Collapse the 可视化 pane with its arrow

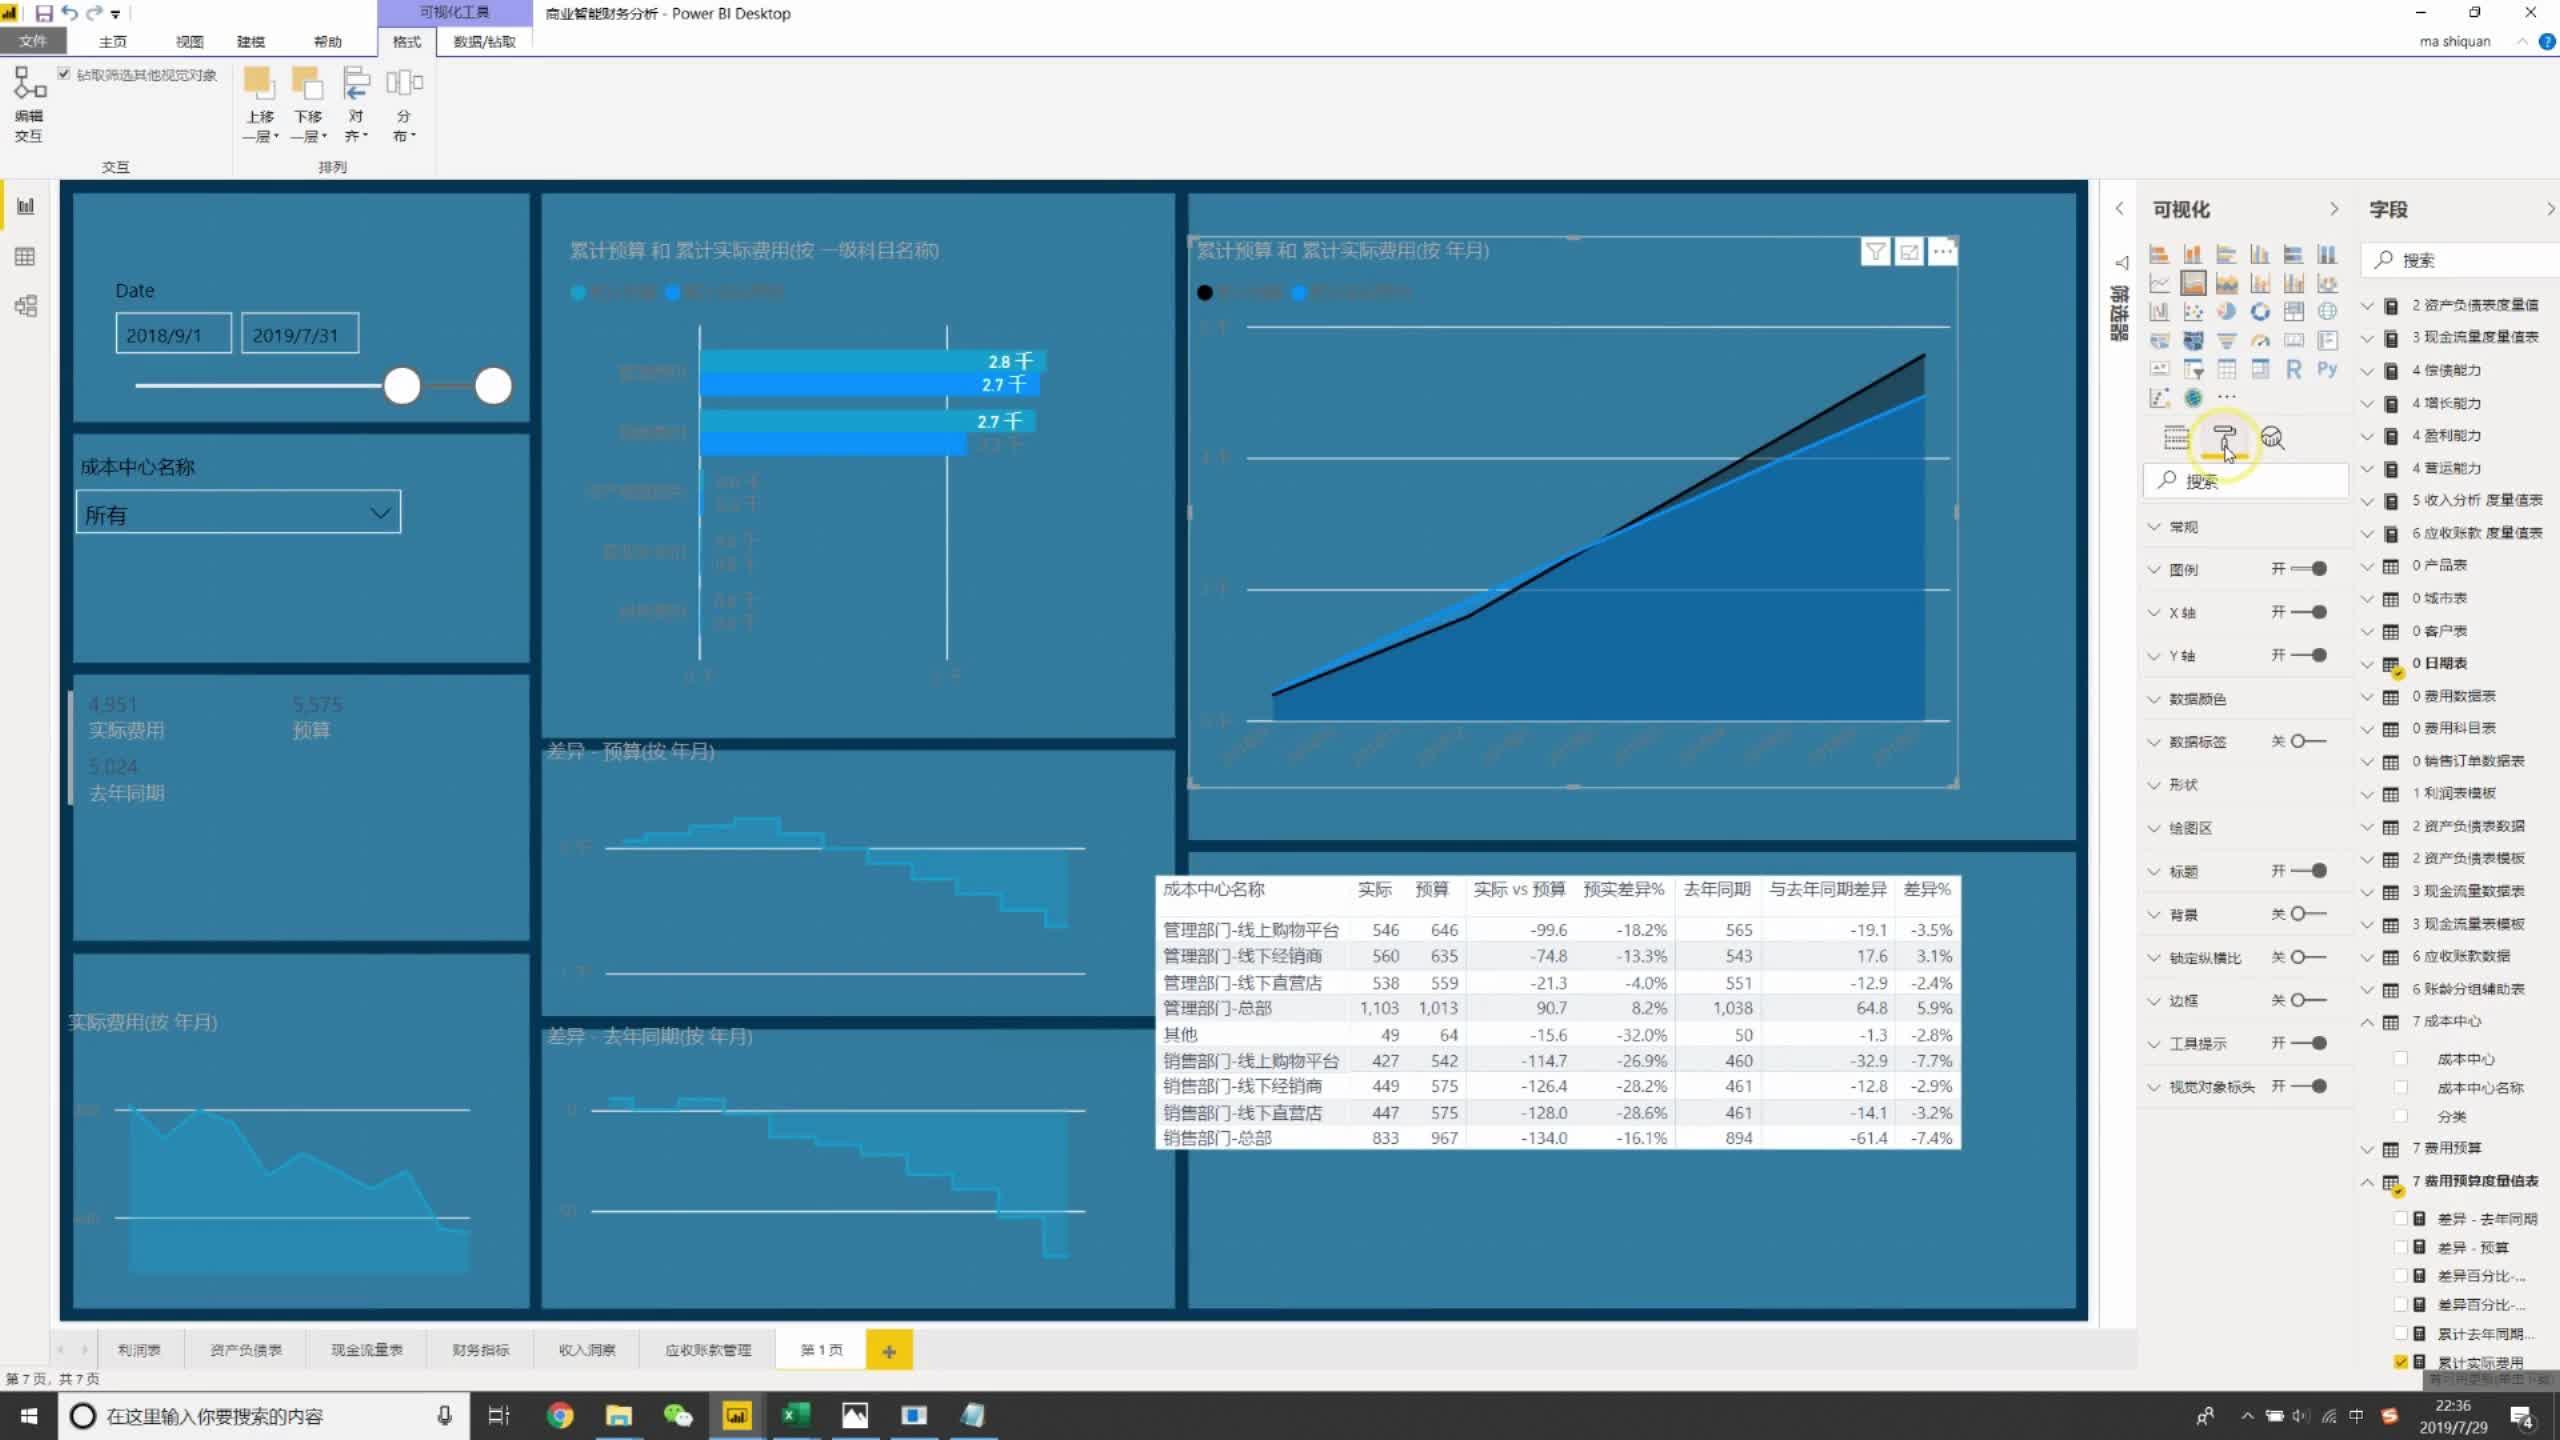coord(2334,209)
